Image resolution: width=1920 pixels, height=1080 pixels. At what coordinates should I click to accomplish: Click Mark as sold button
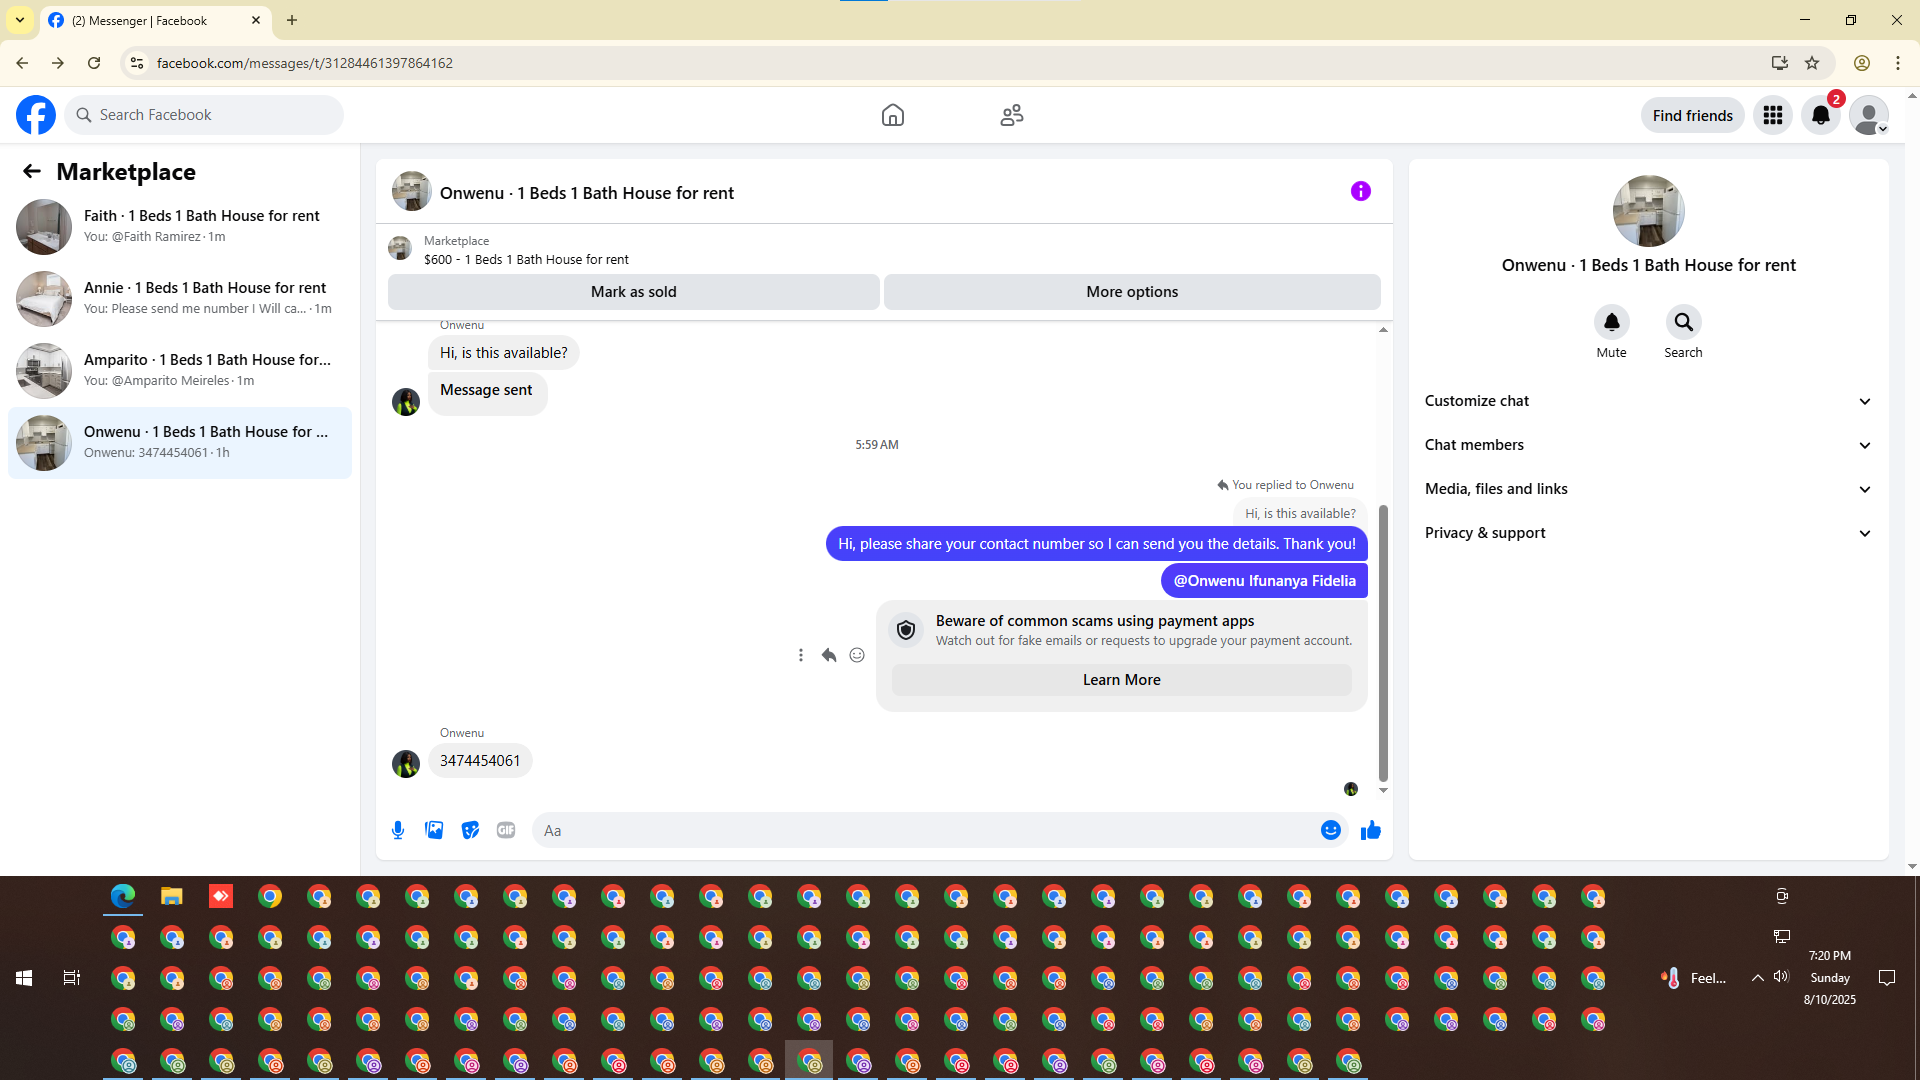[x=633, y=292]
